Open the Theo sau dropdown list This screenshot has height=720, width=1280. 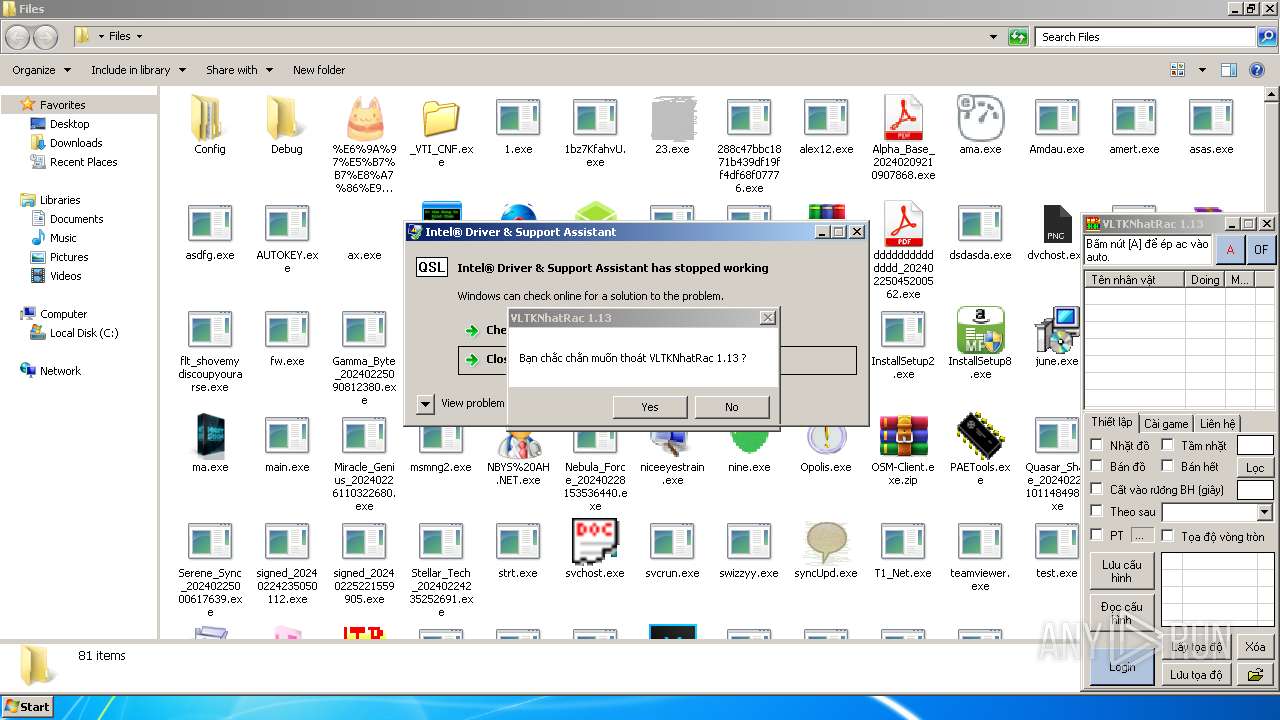pos(1265,512)
